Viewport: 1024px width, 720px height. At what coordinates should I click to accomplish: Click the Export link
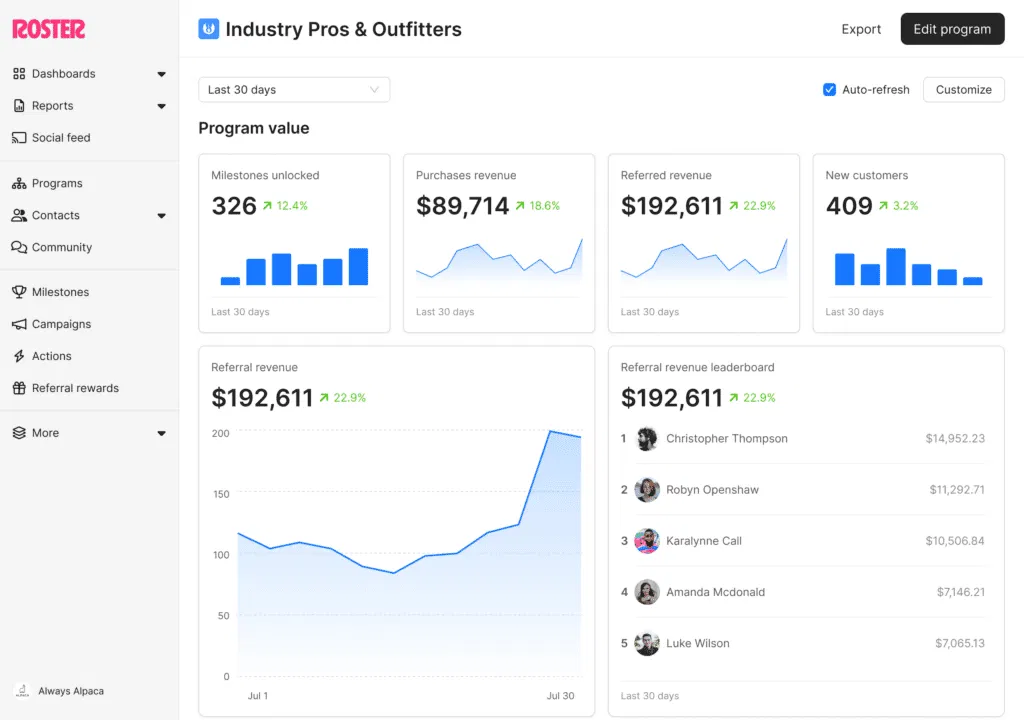(x=861, y=29)
